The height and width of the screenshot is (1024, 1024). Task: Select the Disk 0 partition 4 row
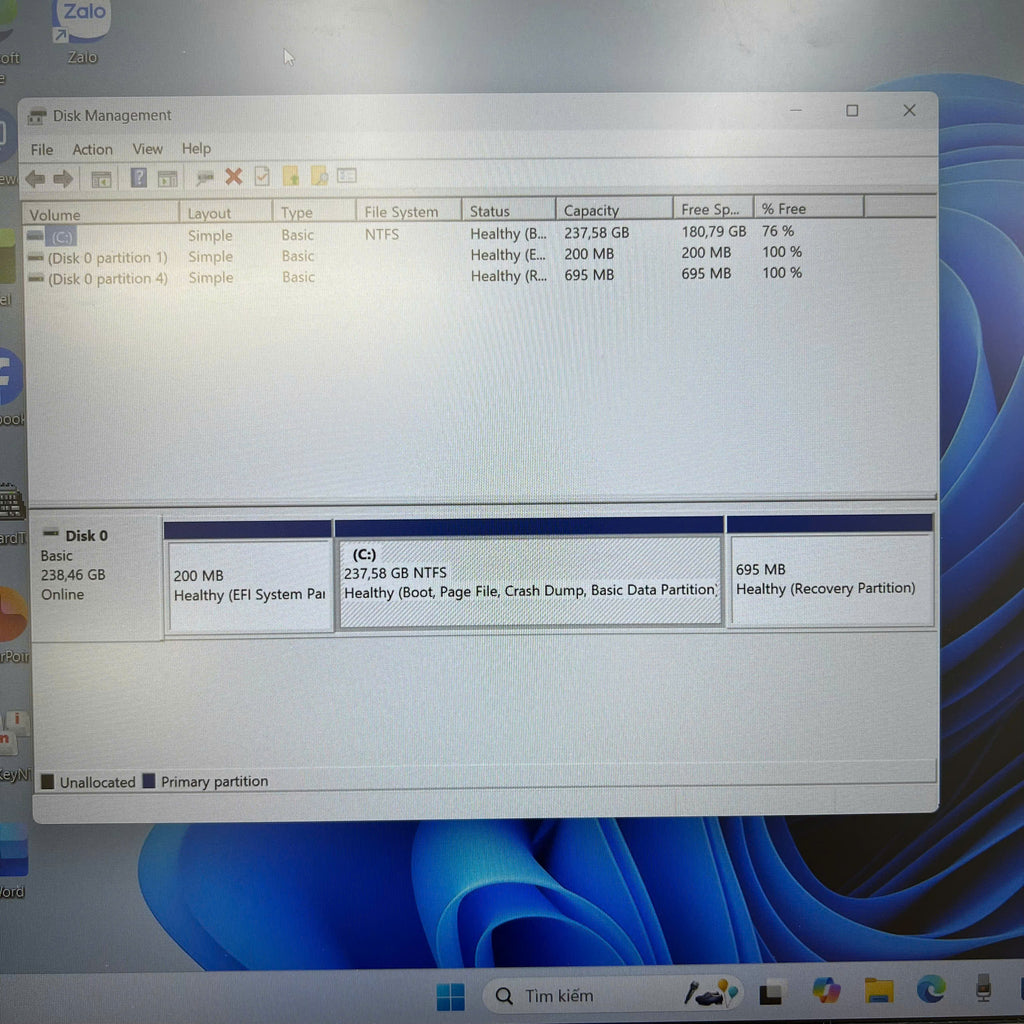coord(108,279)
